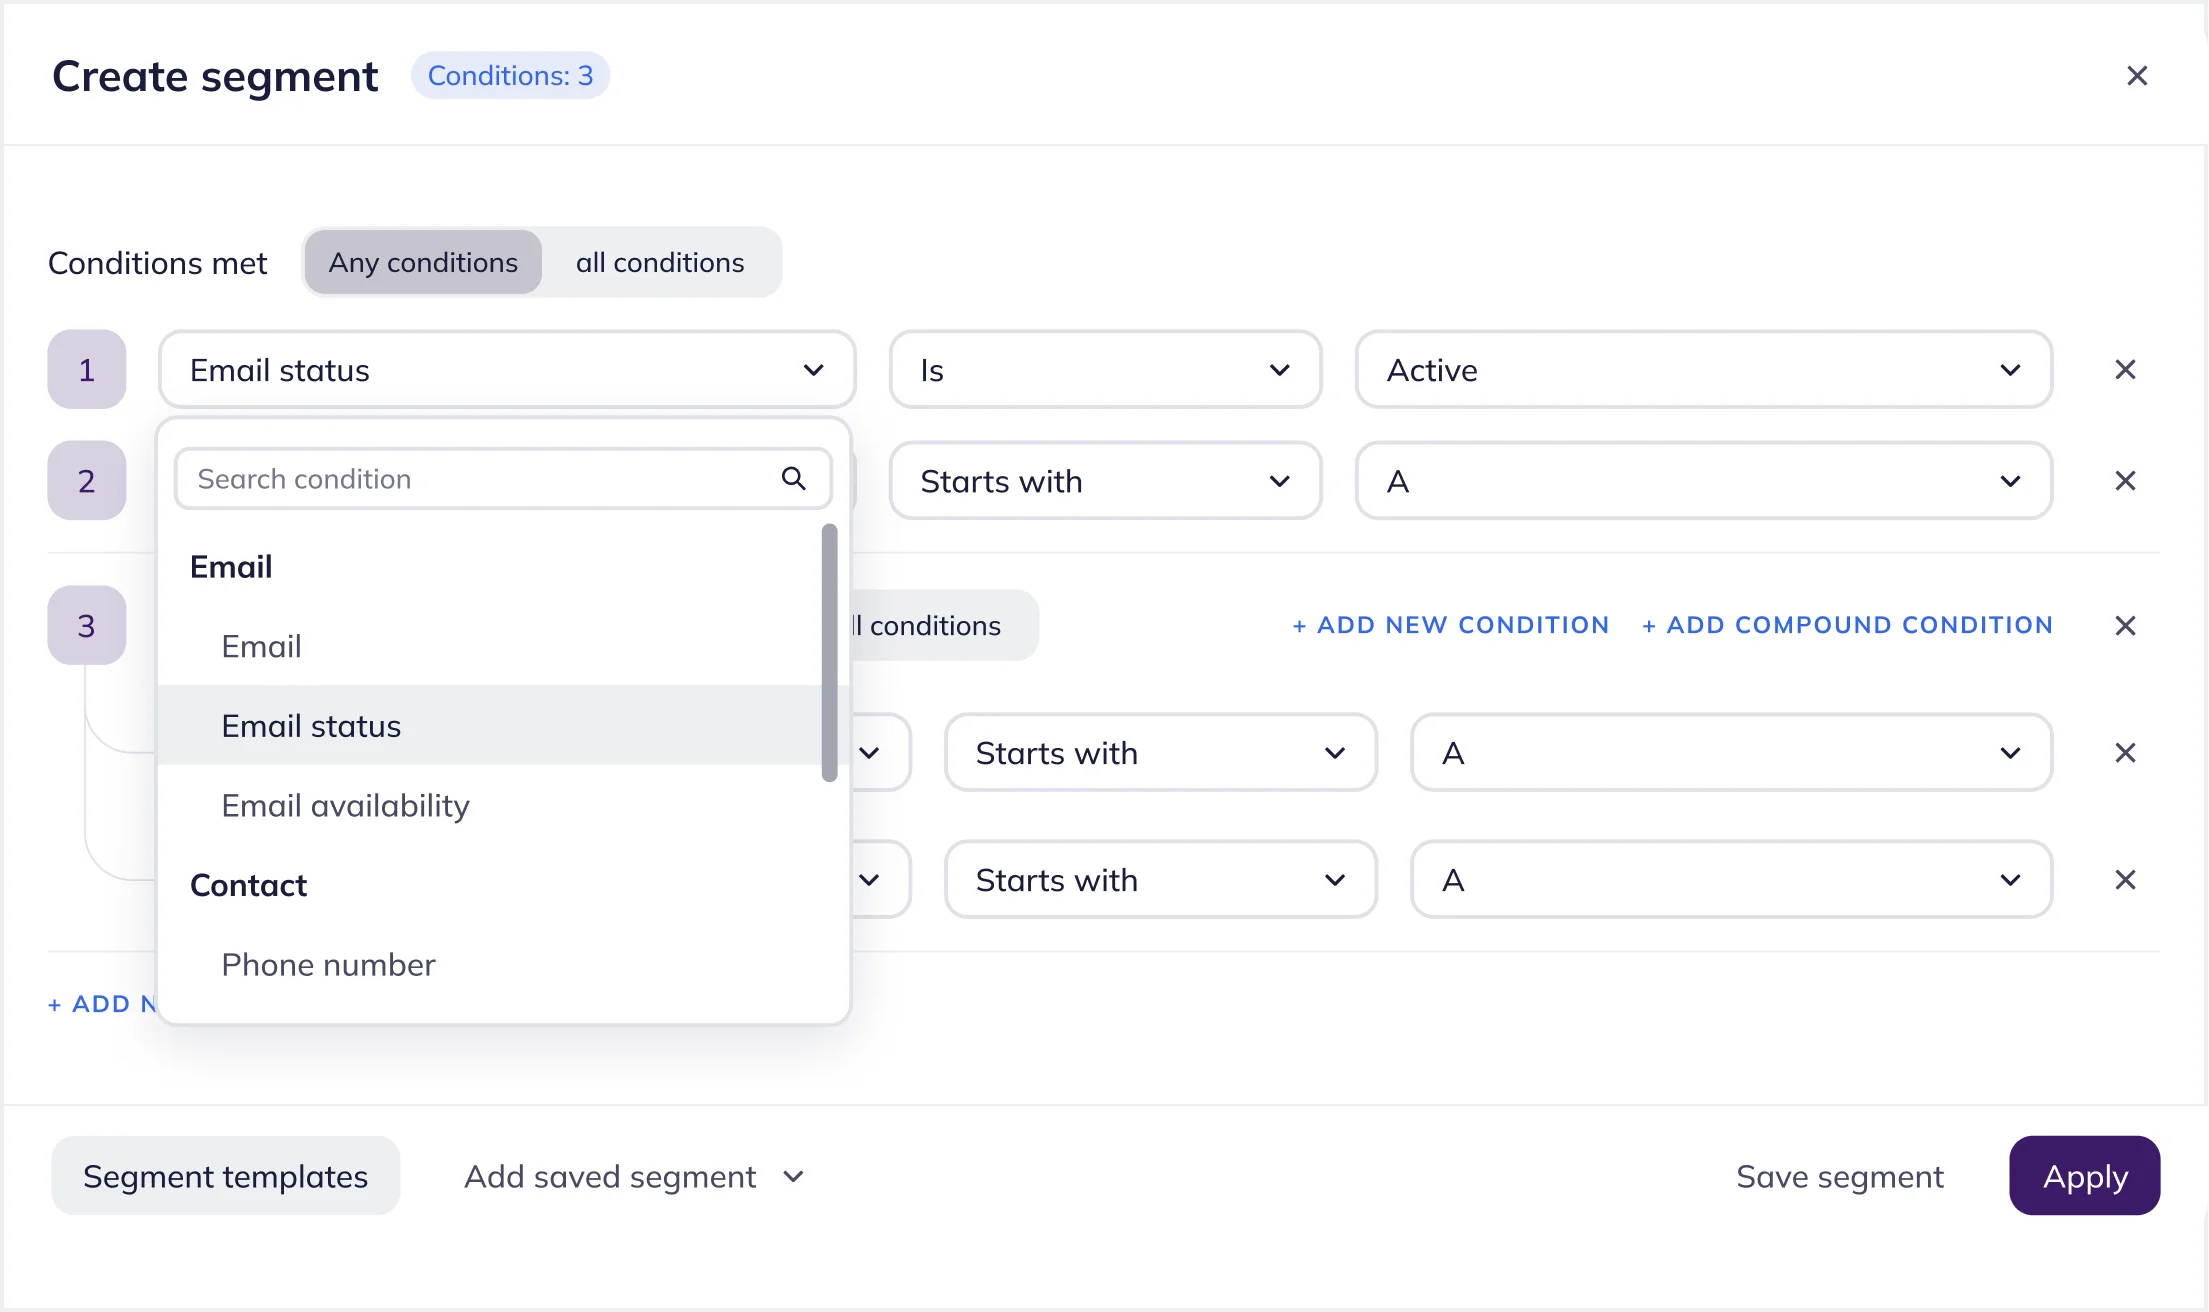
Task: Open the 'Is' operator dropdown
Action: 1105,370
